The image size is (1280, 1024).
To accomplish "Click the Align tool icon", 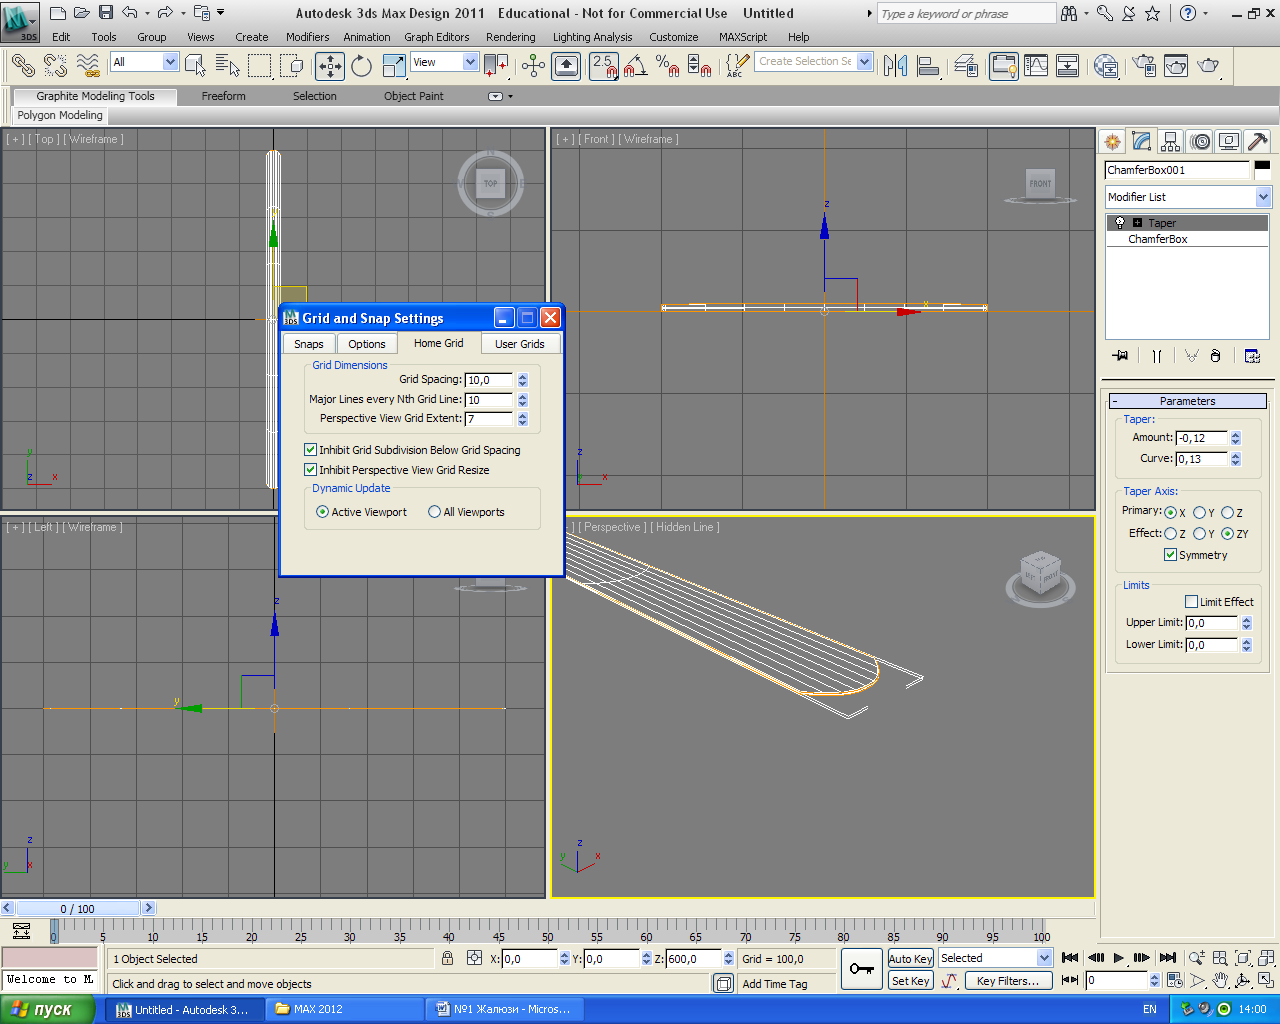I will click(x=928, y=66).
